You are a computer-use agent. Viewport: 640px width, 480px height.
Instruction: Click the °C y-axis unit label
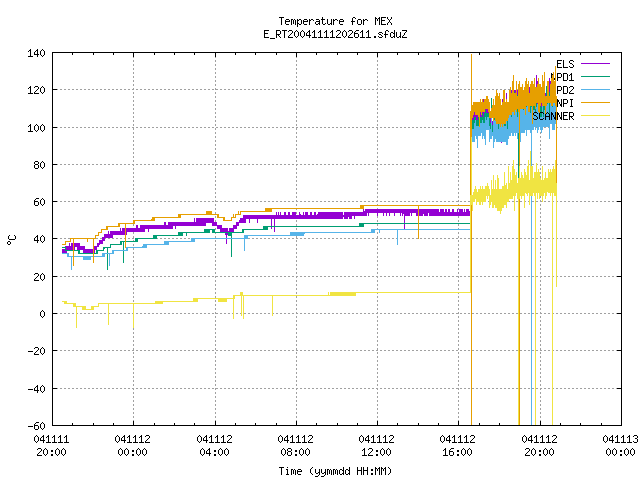[11, 240]
